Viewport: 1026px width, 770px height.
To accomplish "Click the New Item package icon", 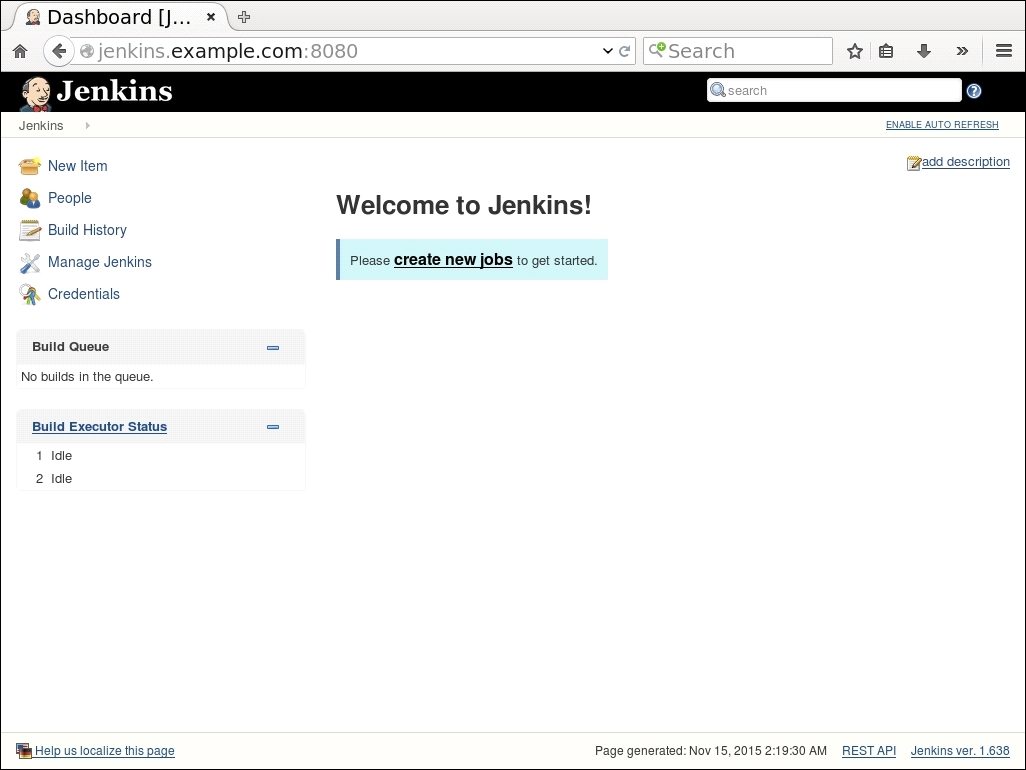I will click(30, 166).
